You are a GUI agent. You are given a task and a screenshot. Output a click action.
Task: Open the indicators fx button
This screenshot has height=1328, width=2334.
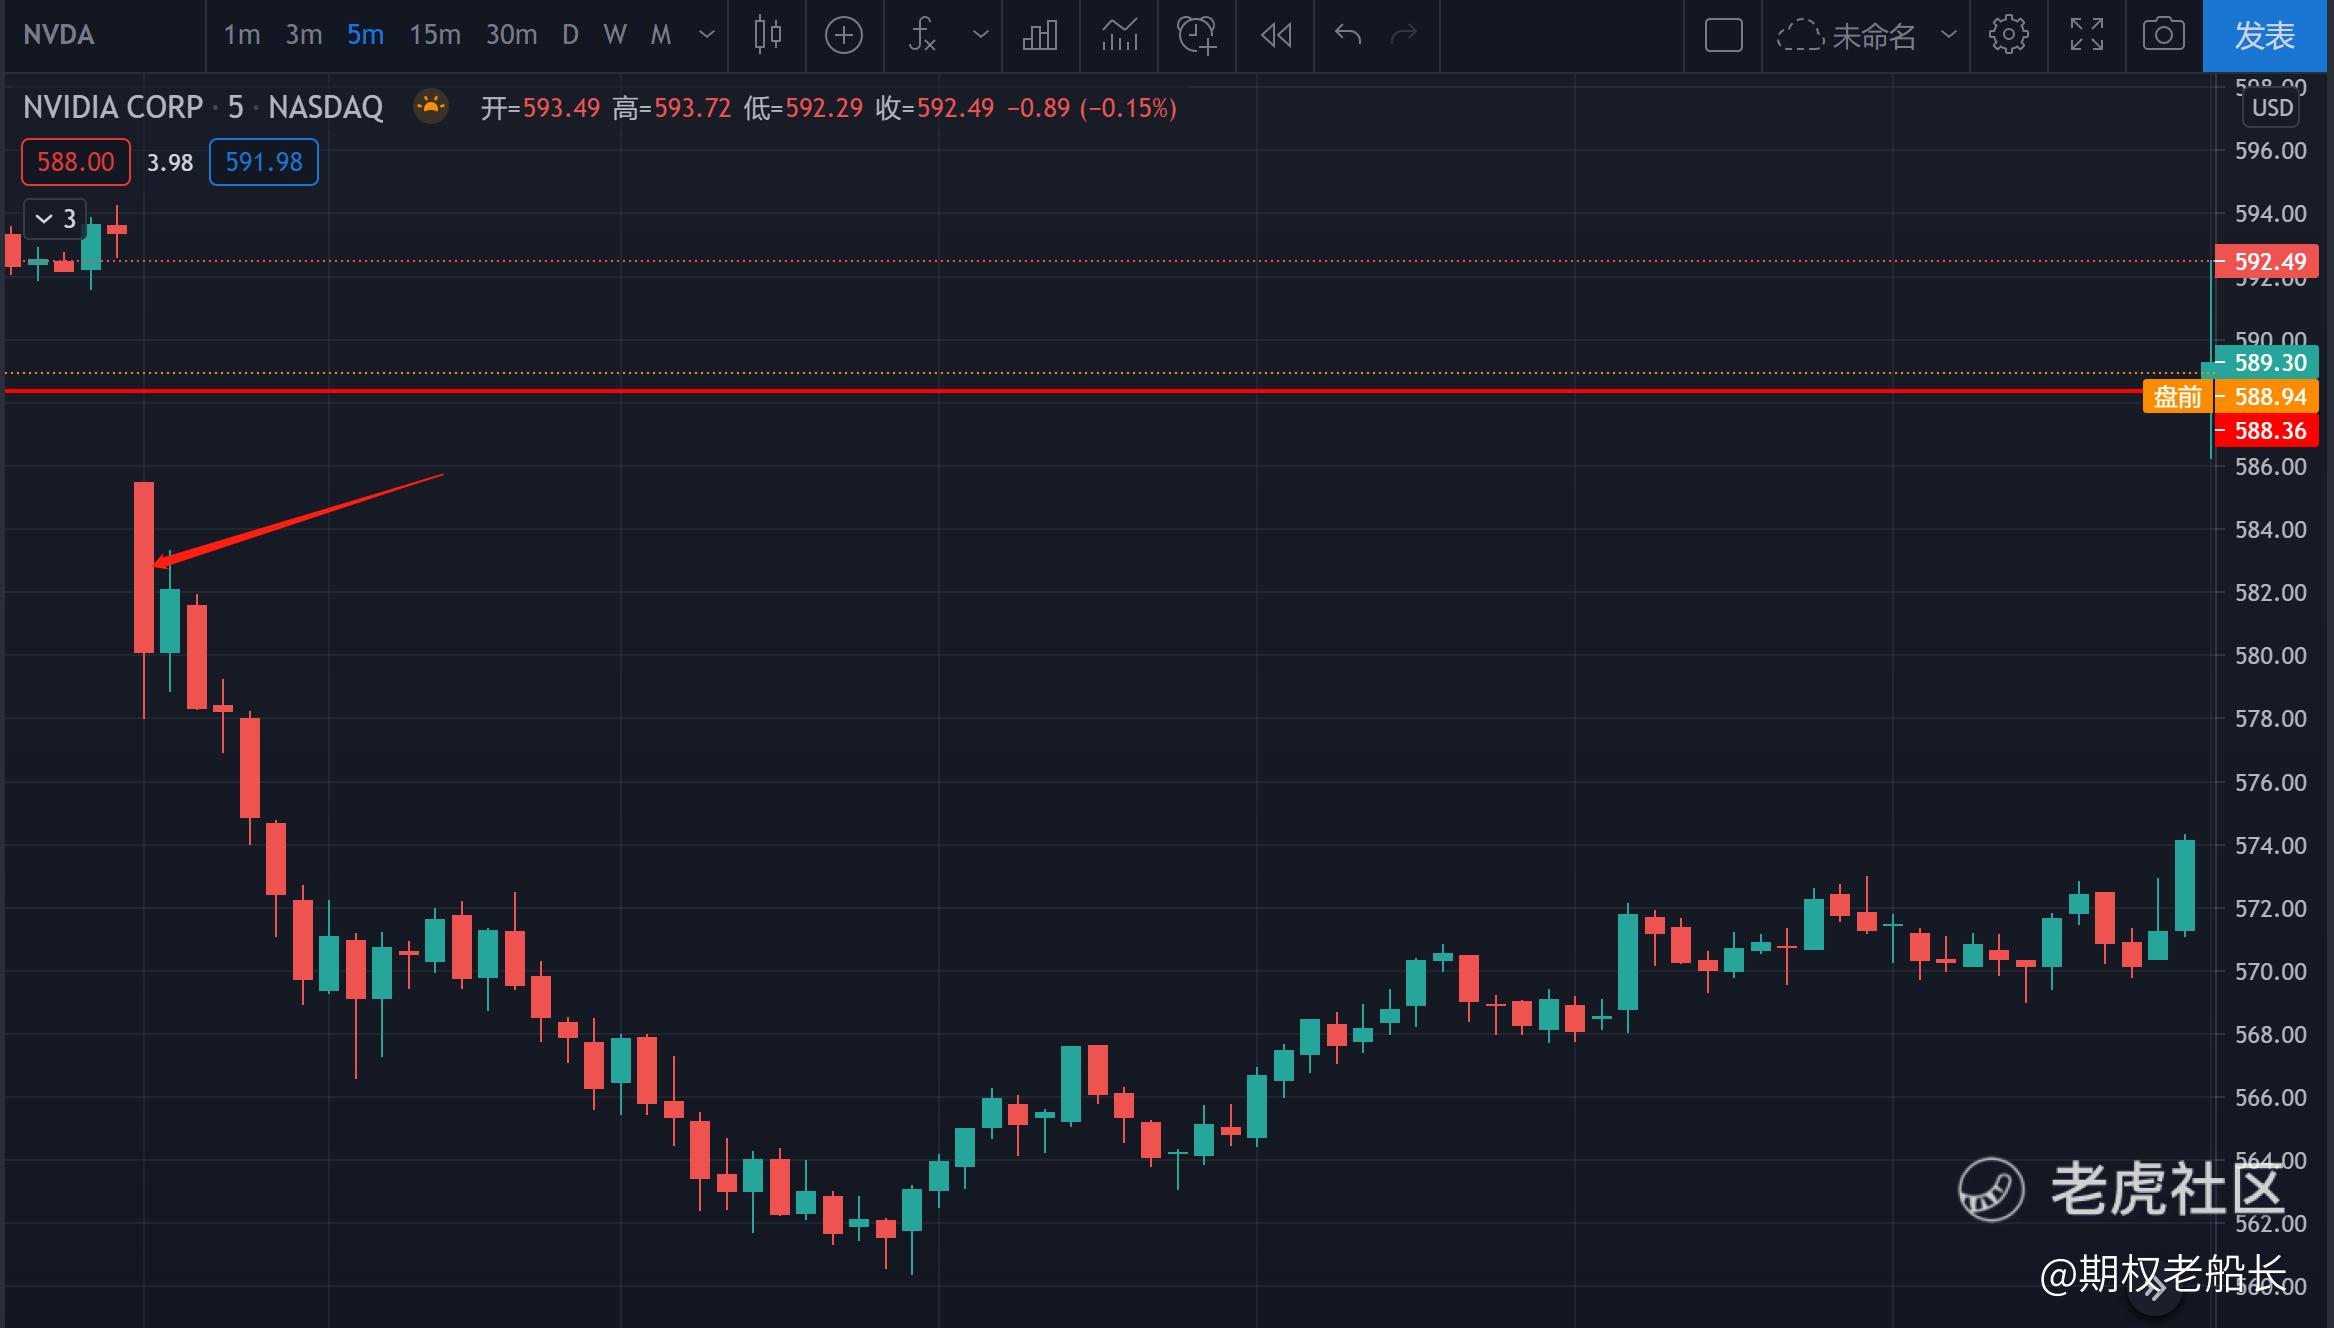pos(922,35)
